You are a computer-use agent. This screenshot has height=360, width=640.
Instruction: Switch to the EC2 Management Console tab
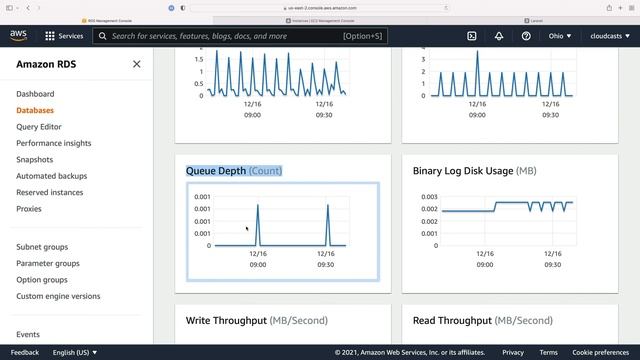320,20
